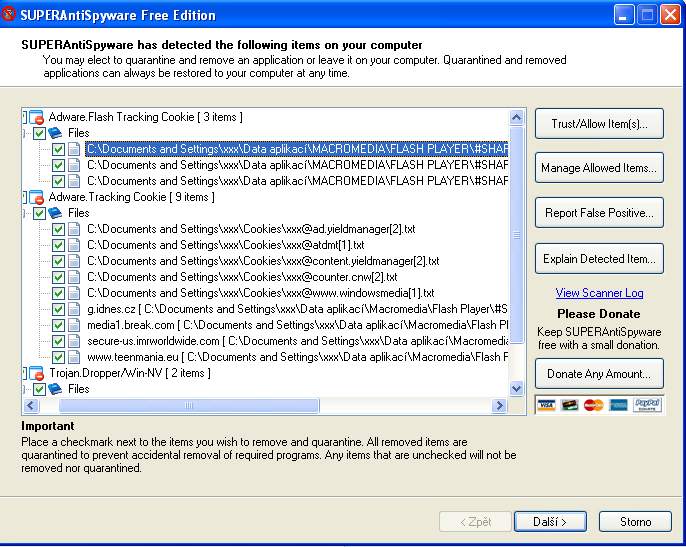
Task: Uncheck the g.idnes.cz entry
Action: pos(58,309)
